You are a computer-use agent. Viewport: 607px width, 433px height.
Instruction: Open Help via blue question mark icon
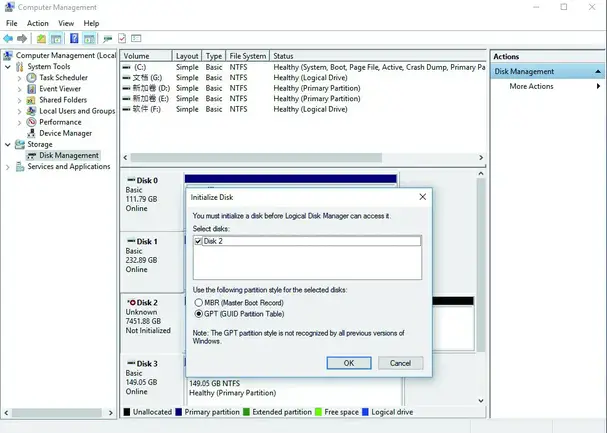(74, 38)
